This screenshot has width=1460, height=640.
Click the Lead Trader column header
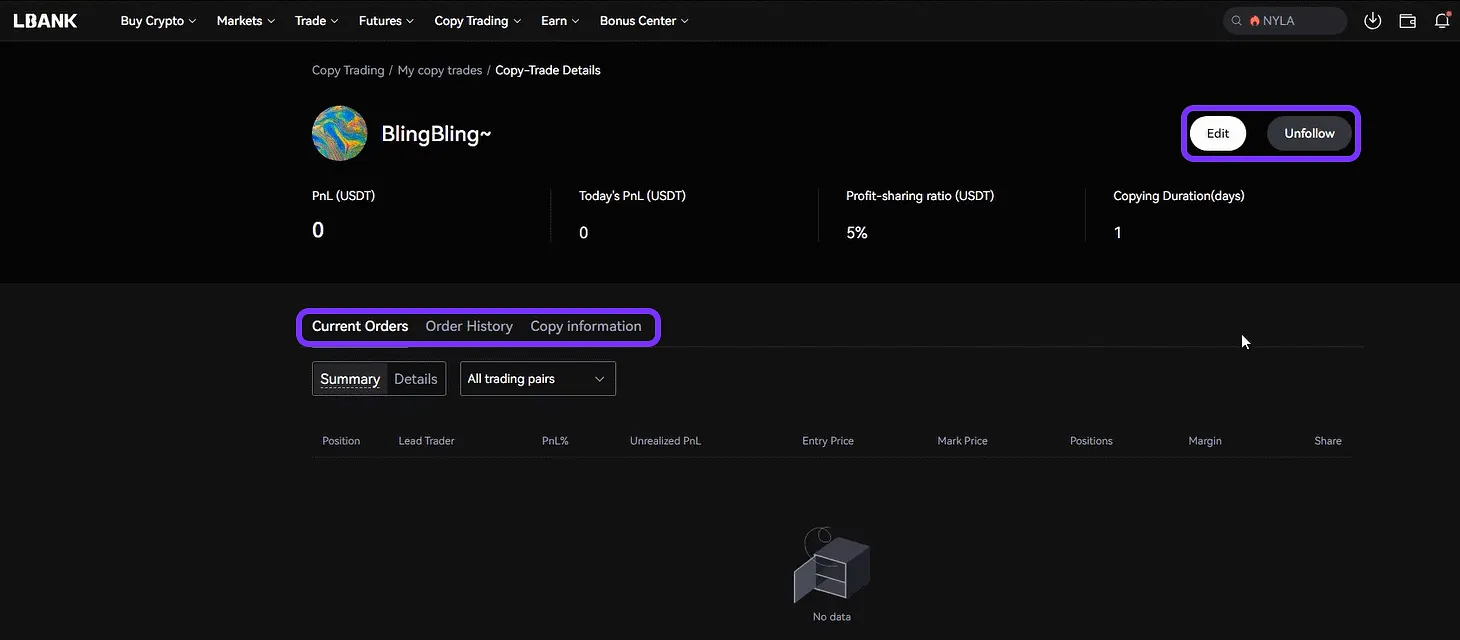pos(427,441)
